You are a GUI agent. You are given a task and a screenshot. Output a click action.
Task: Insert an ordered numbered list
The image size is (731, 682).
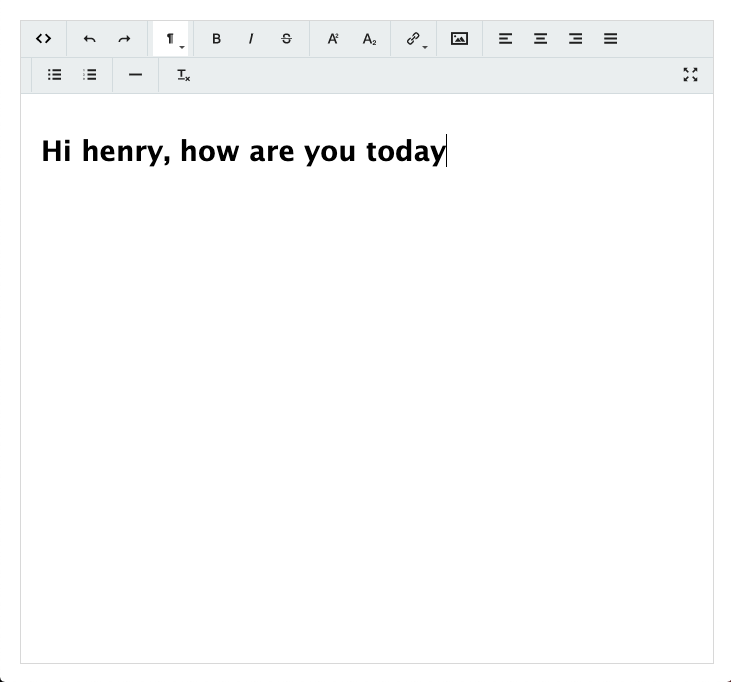coord(90,75)
